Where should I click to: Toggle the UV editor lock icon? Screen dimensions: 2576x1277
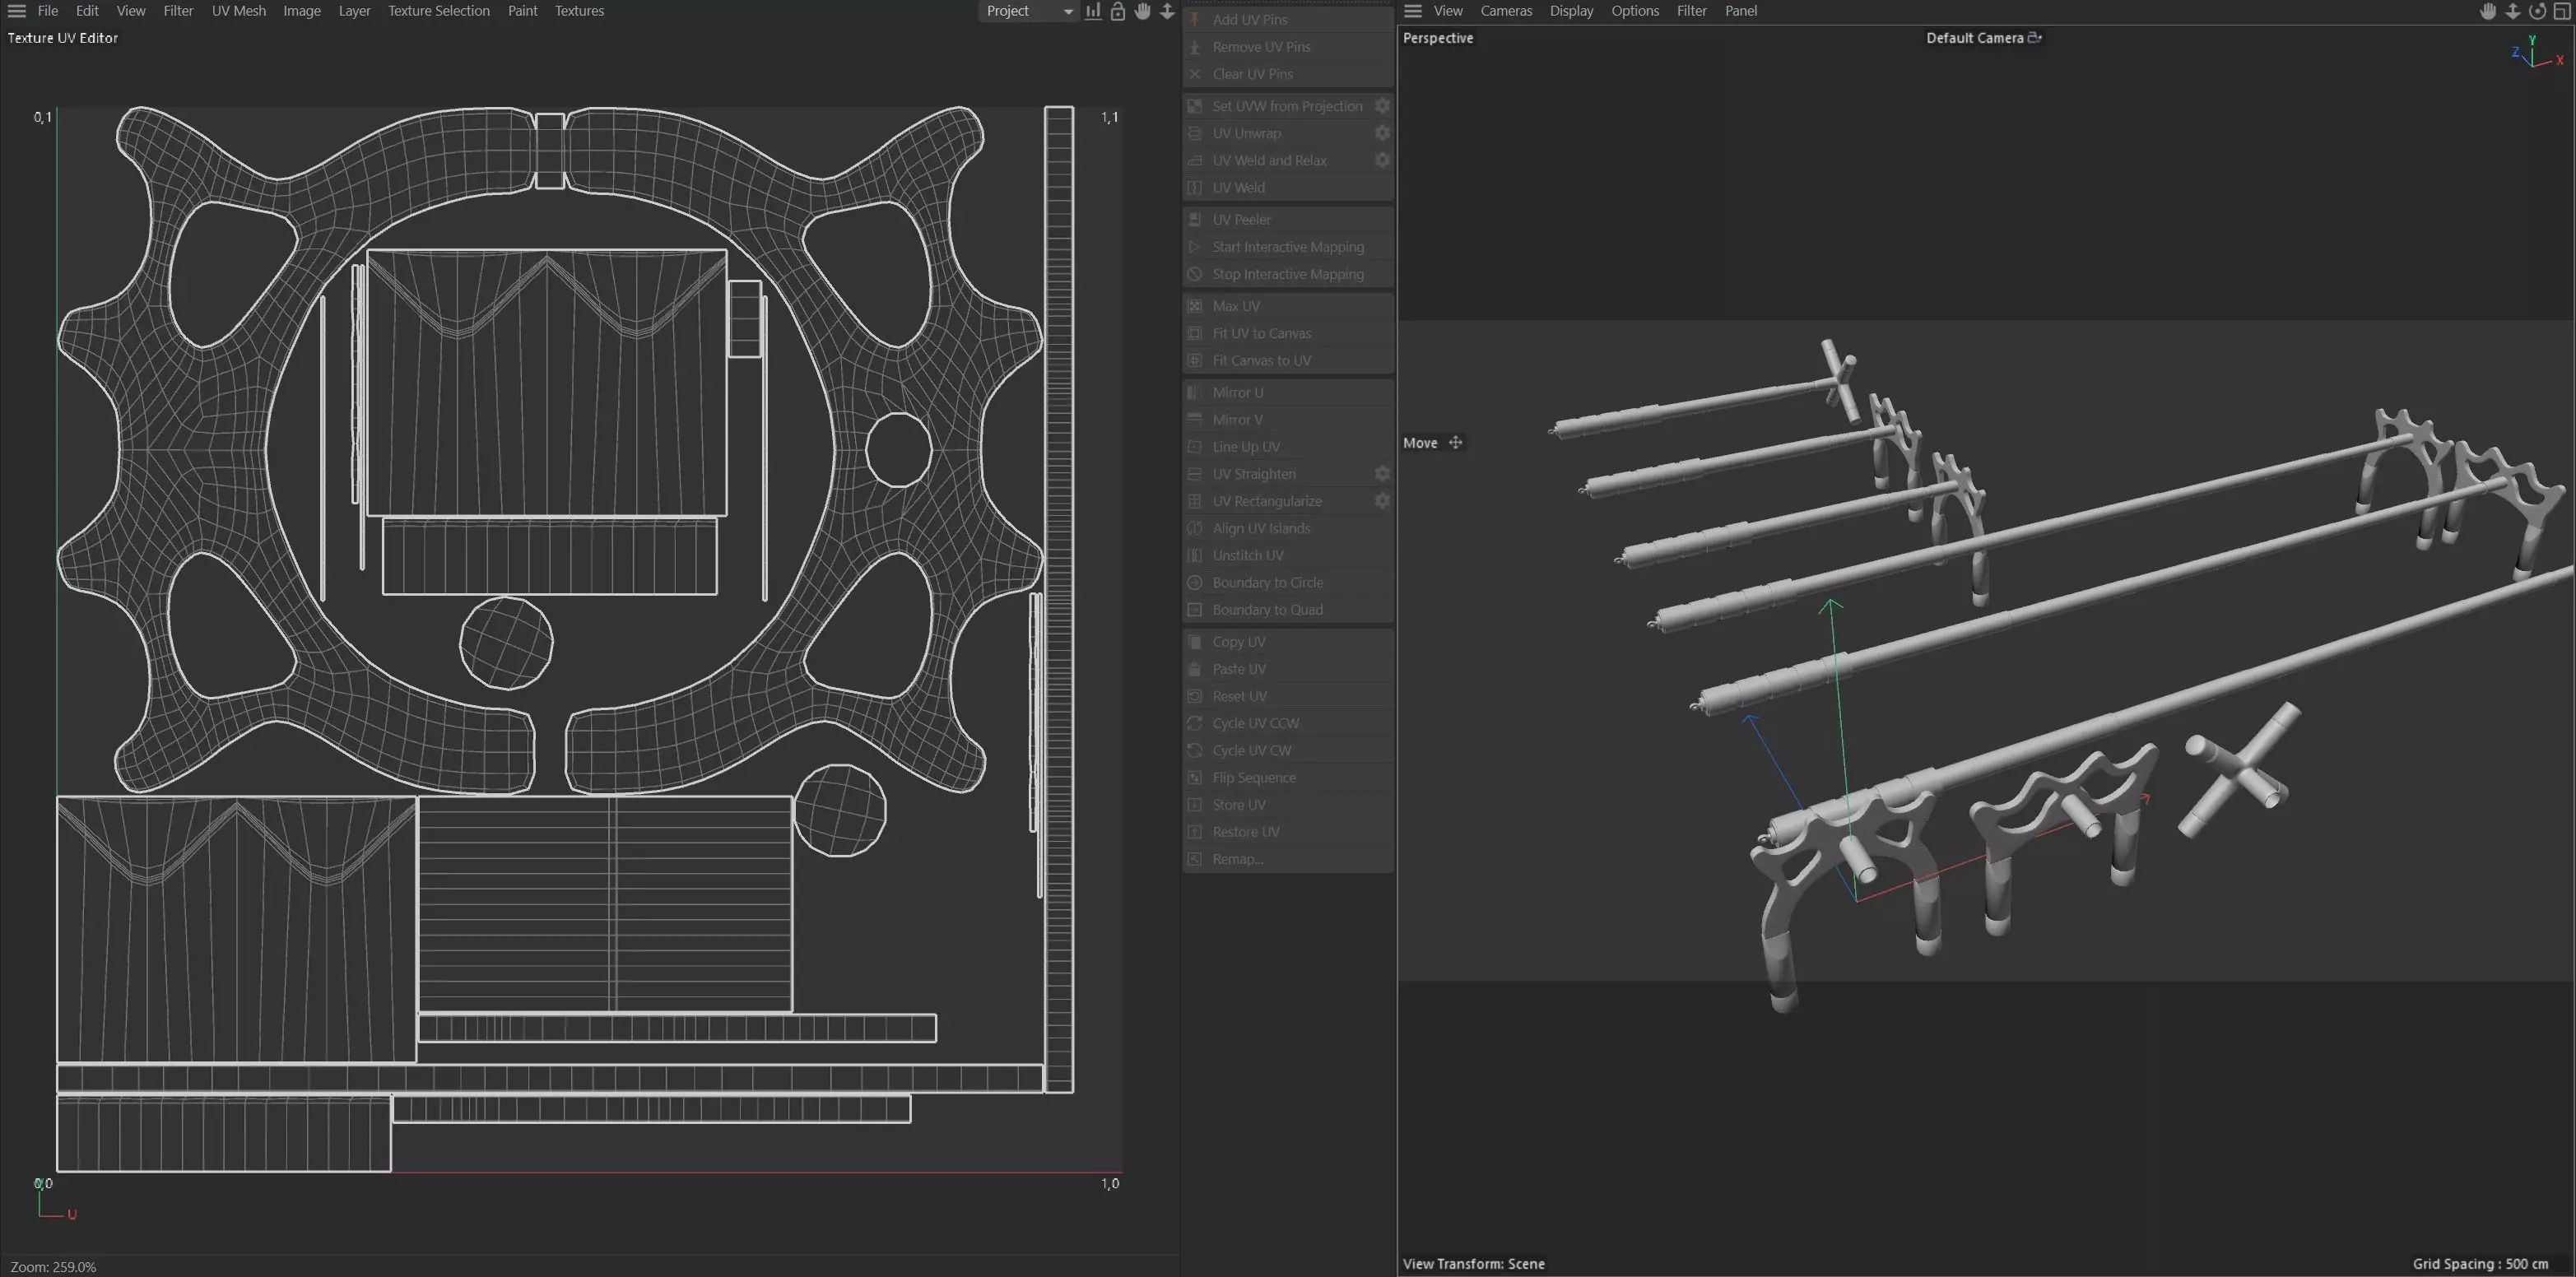pyautogui.click(x=1118, y=11)
